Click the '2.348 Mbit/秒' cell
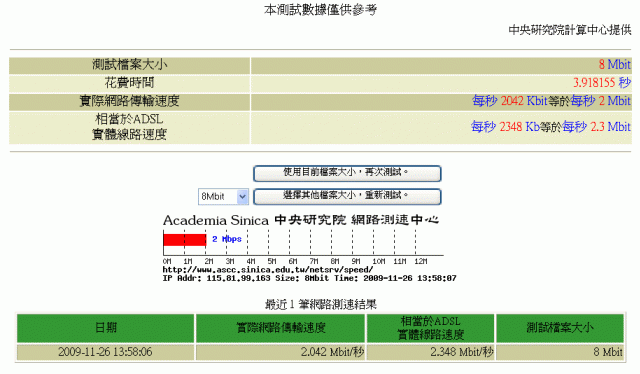The height and width of the screenshot is (374, 640). coord(431,352)
